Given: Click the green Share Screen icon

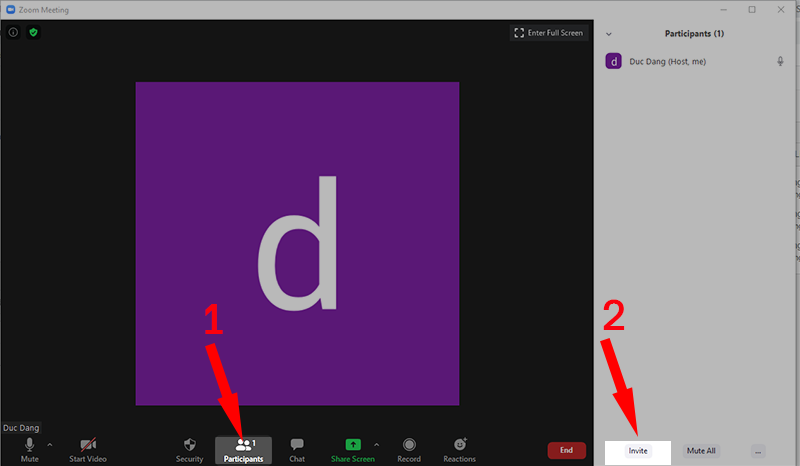Looking at the screenshot, I should 353,444.
